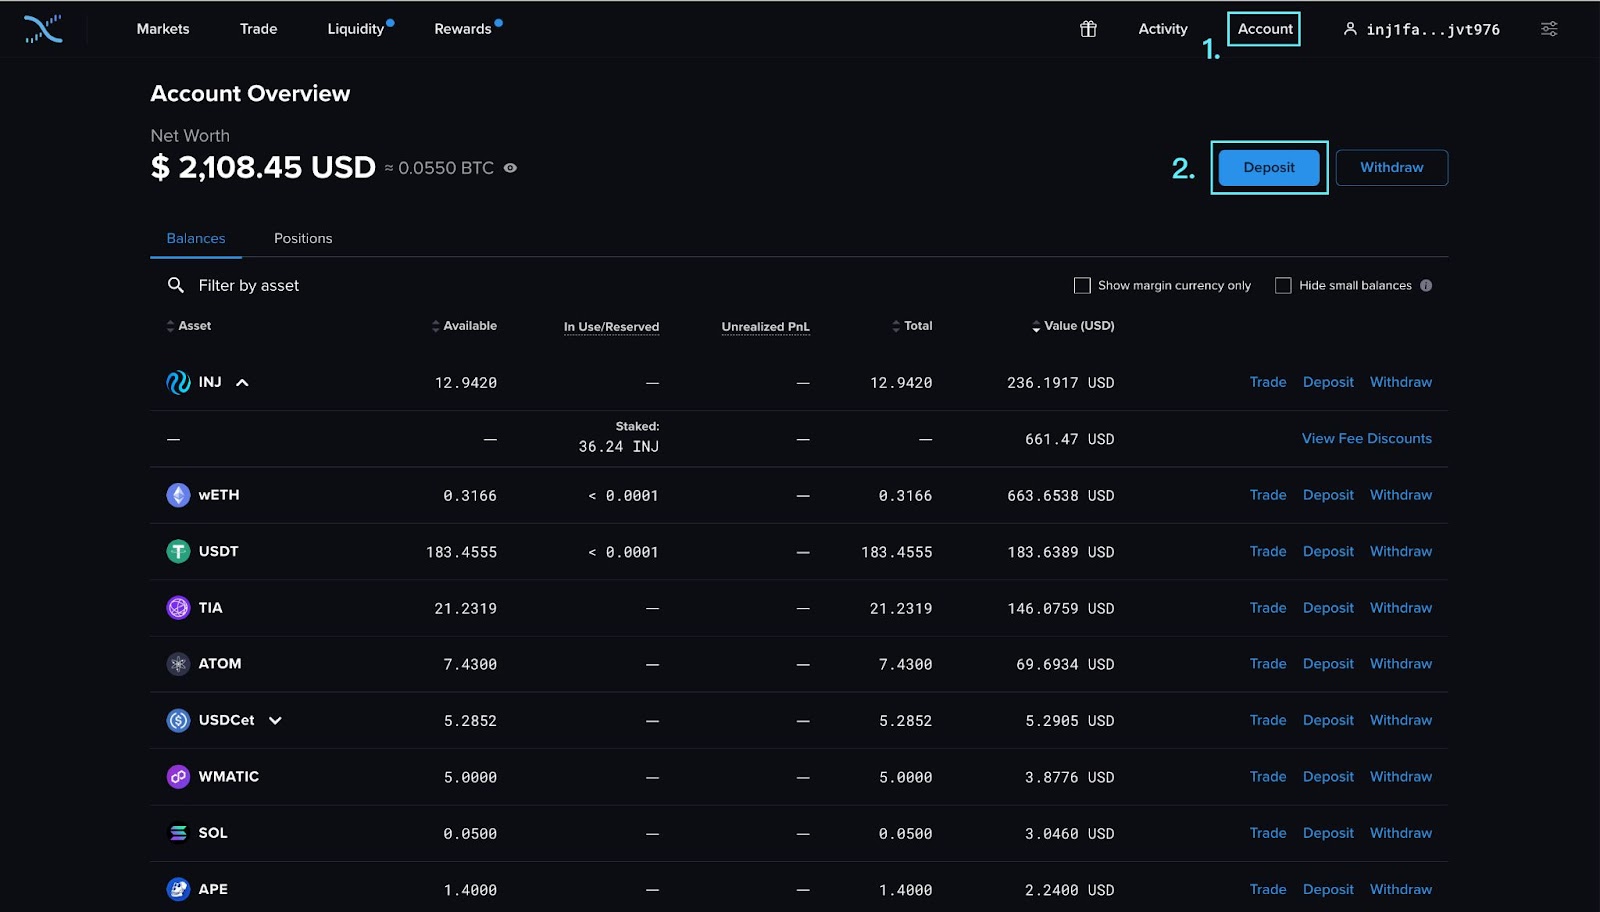Viewport: 1600px width, 912px height.
Task: Click the USDT token icon
Action: point(178,551)
